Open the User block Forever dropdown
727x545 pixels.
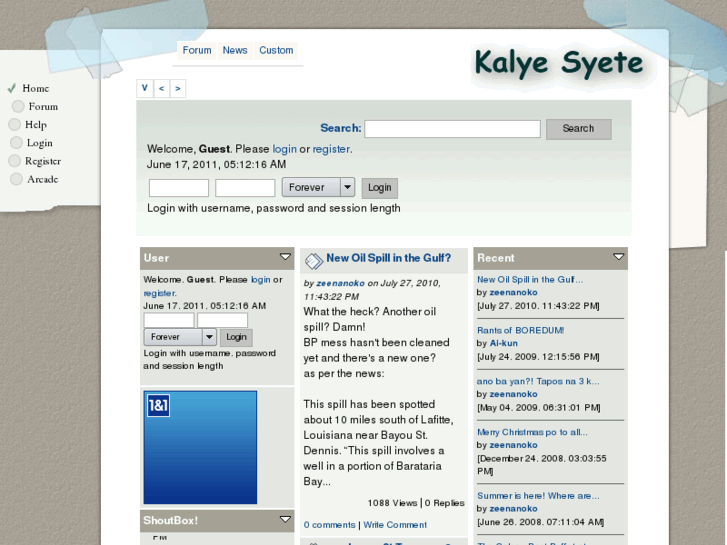pyautogui.click(x=180, y=337)
